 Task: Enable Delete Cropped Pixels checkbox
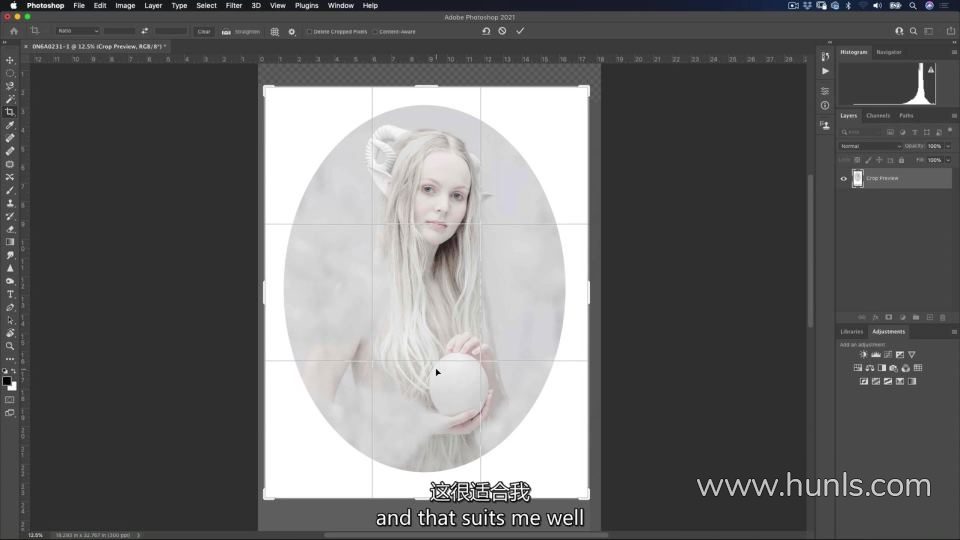(x=309, y=31)
